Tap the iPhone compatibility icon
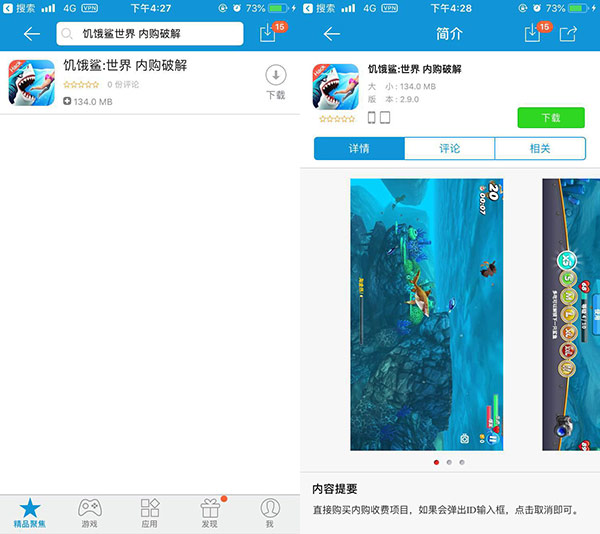 point(371,117)
